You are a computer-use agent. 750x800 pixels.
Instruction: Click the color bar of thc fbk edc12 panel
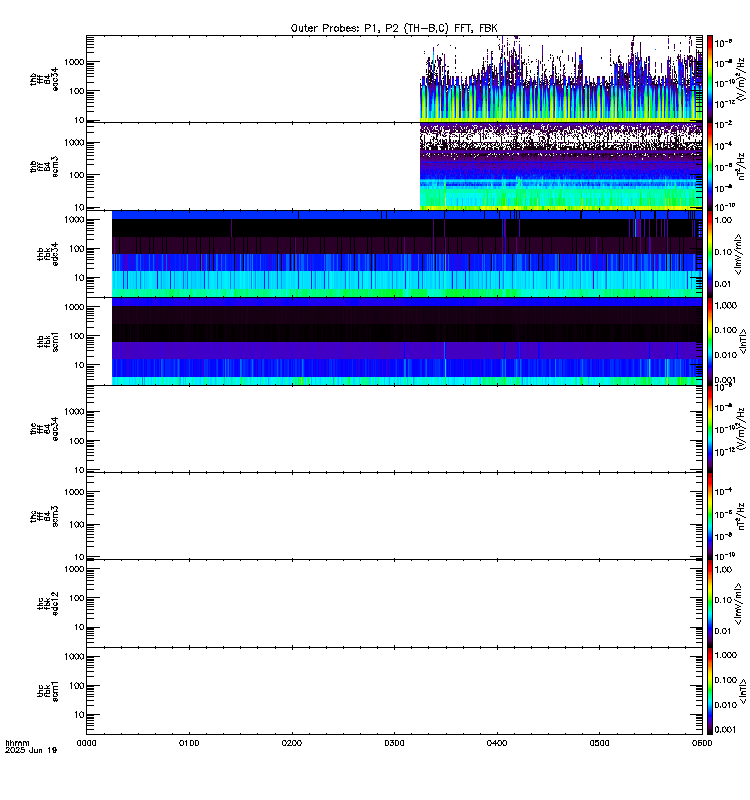point(710,604)
